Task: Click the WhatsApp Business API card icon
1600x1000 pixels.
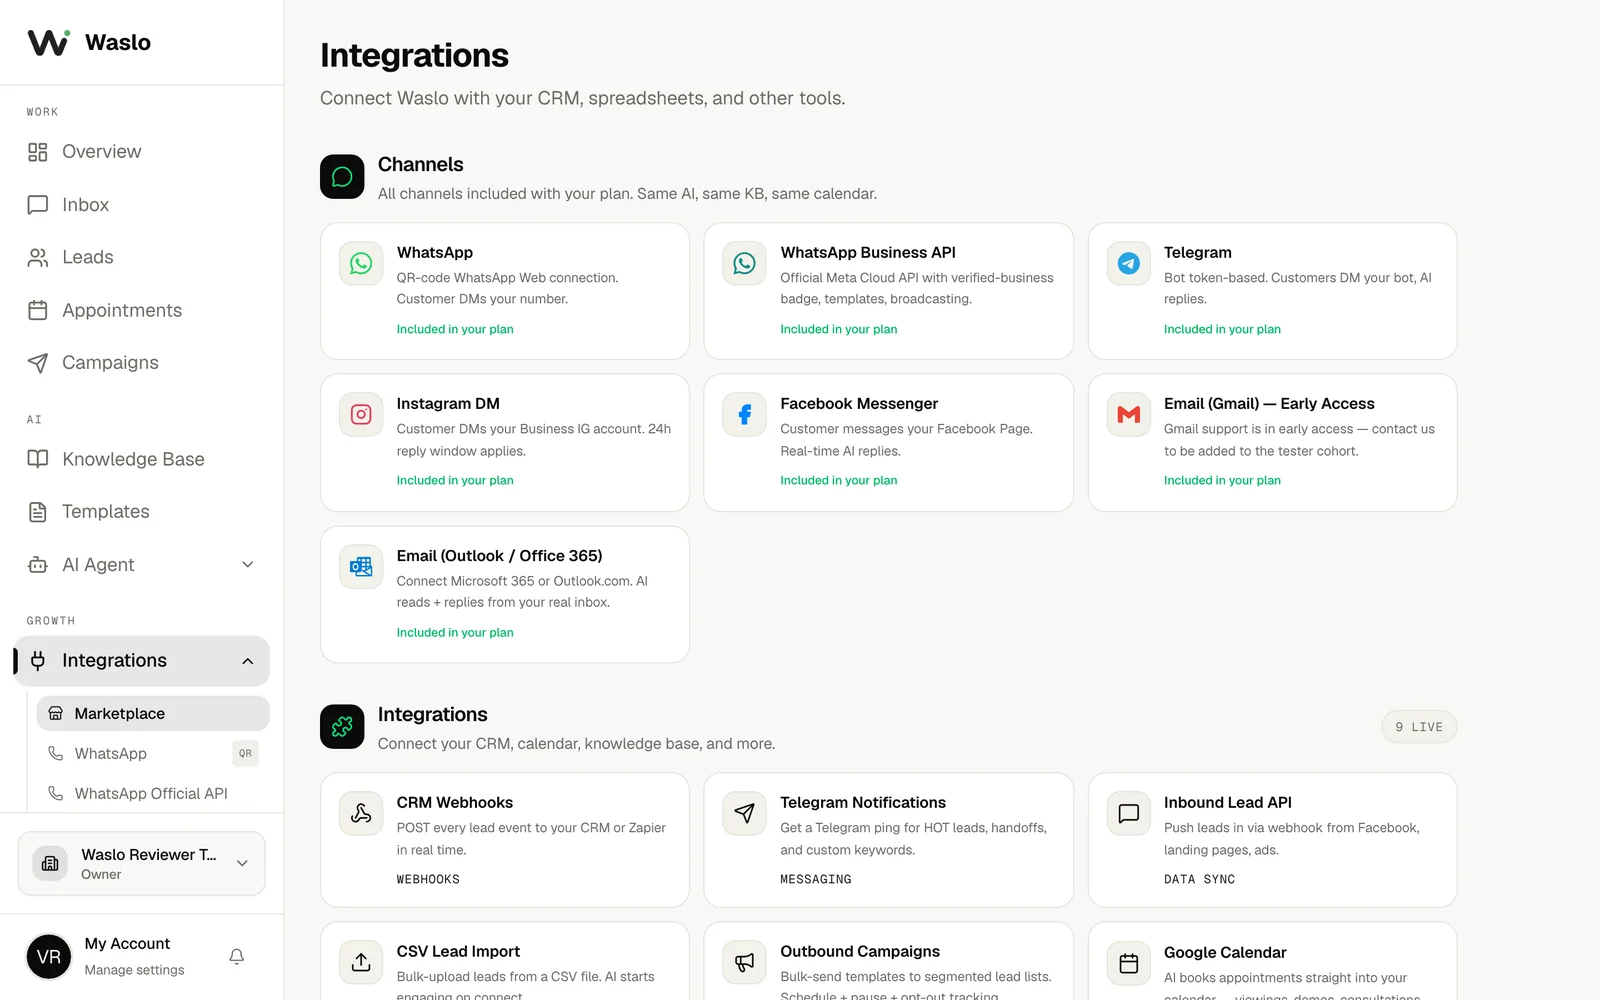Action: pos(745,263)
